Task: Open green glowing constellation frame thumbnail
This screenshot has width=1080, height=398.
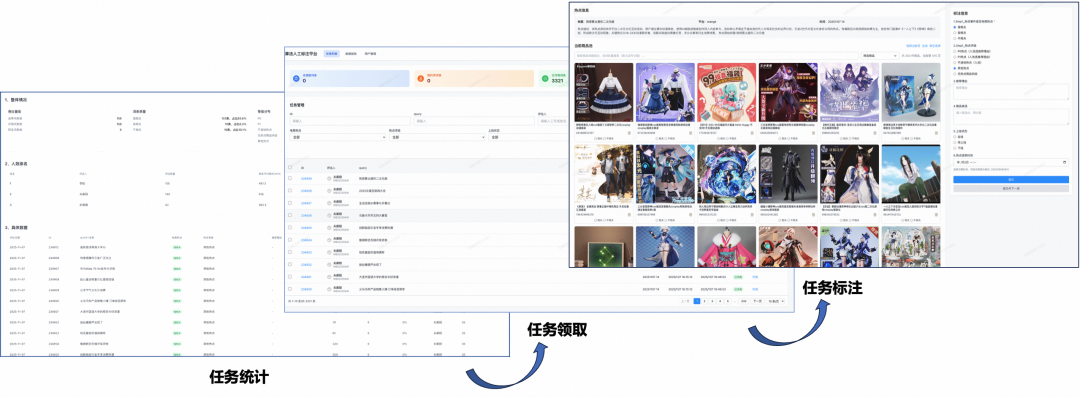Action: click(603, 246)
